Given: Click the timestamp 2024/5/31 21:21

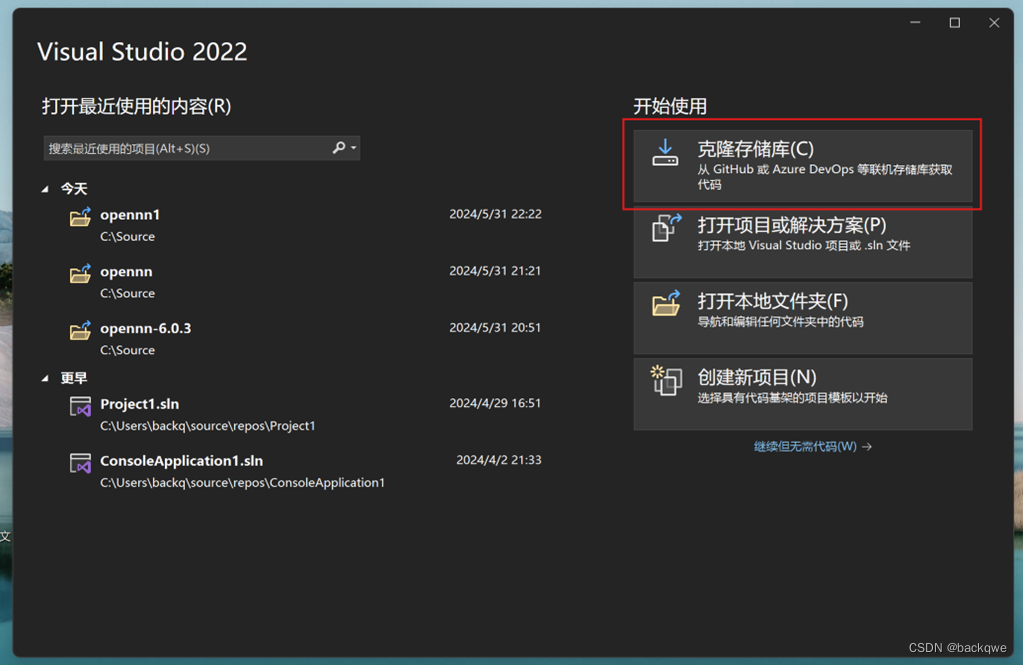Looking at the screenshot, I should (495, 271).
